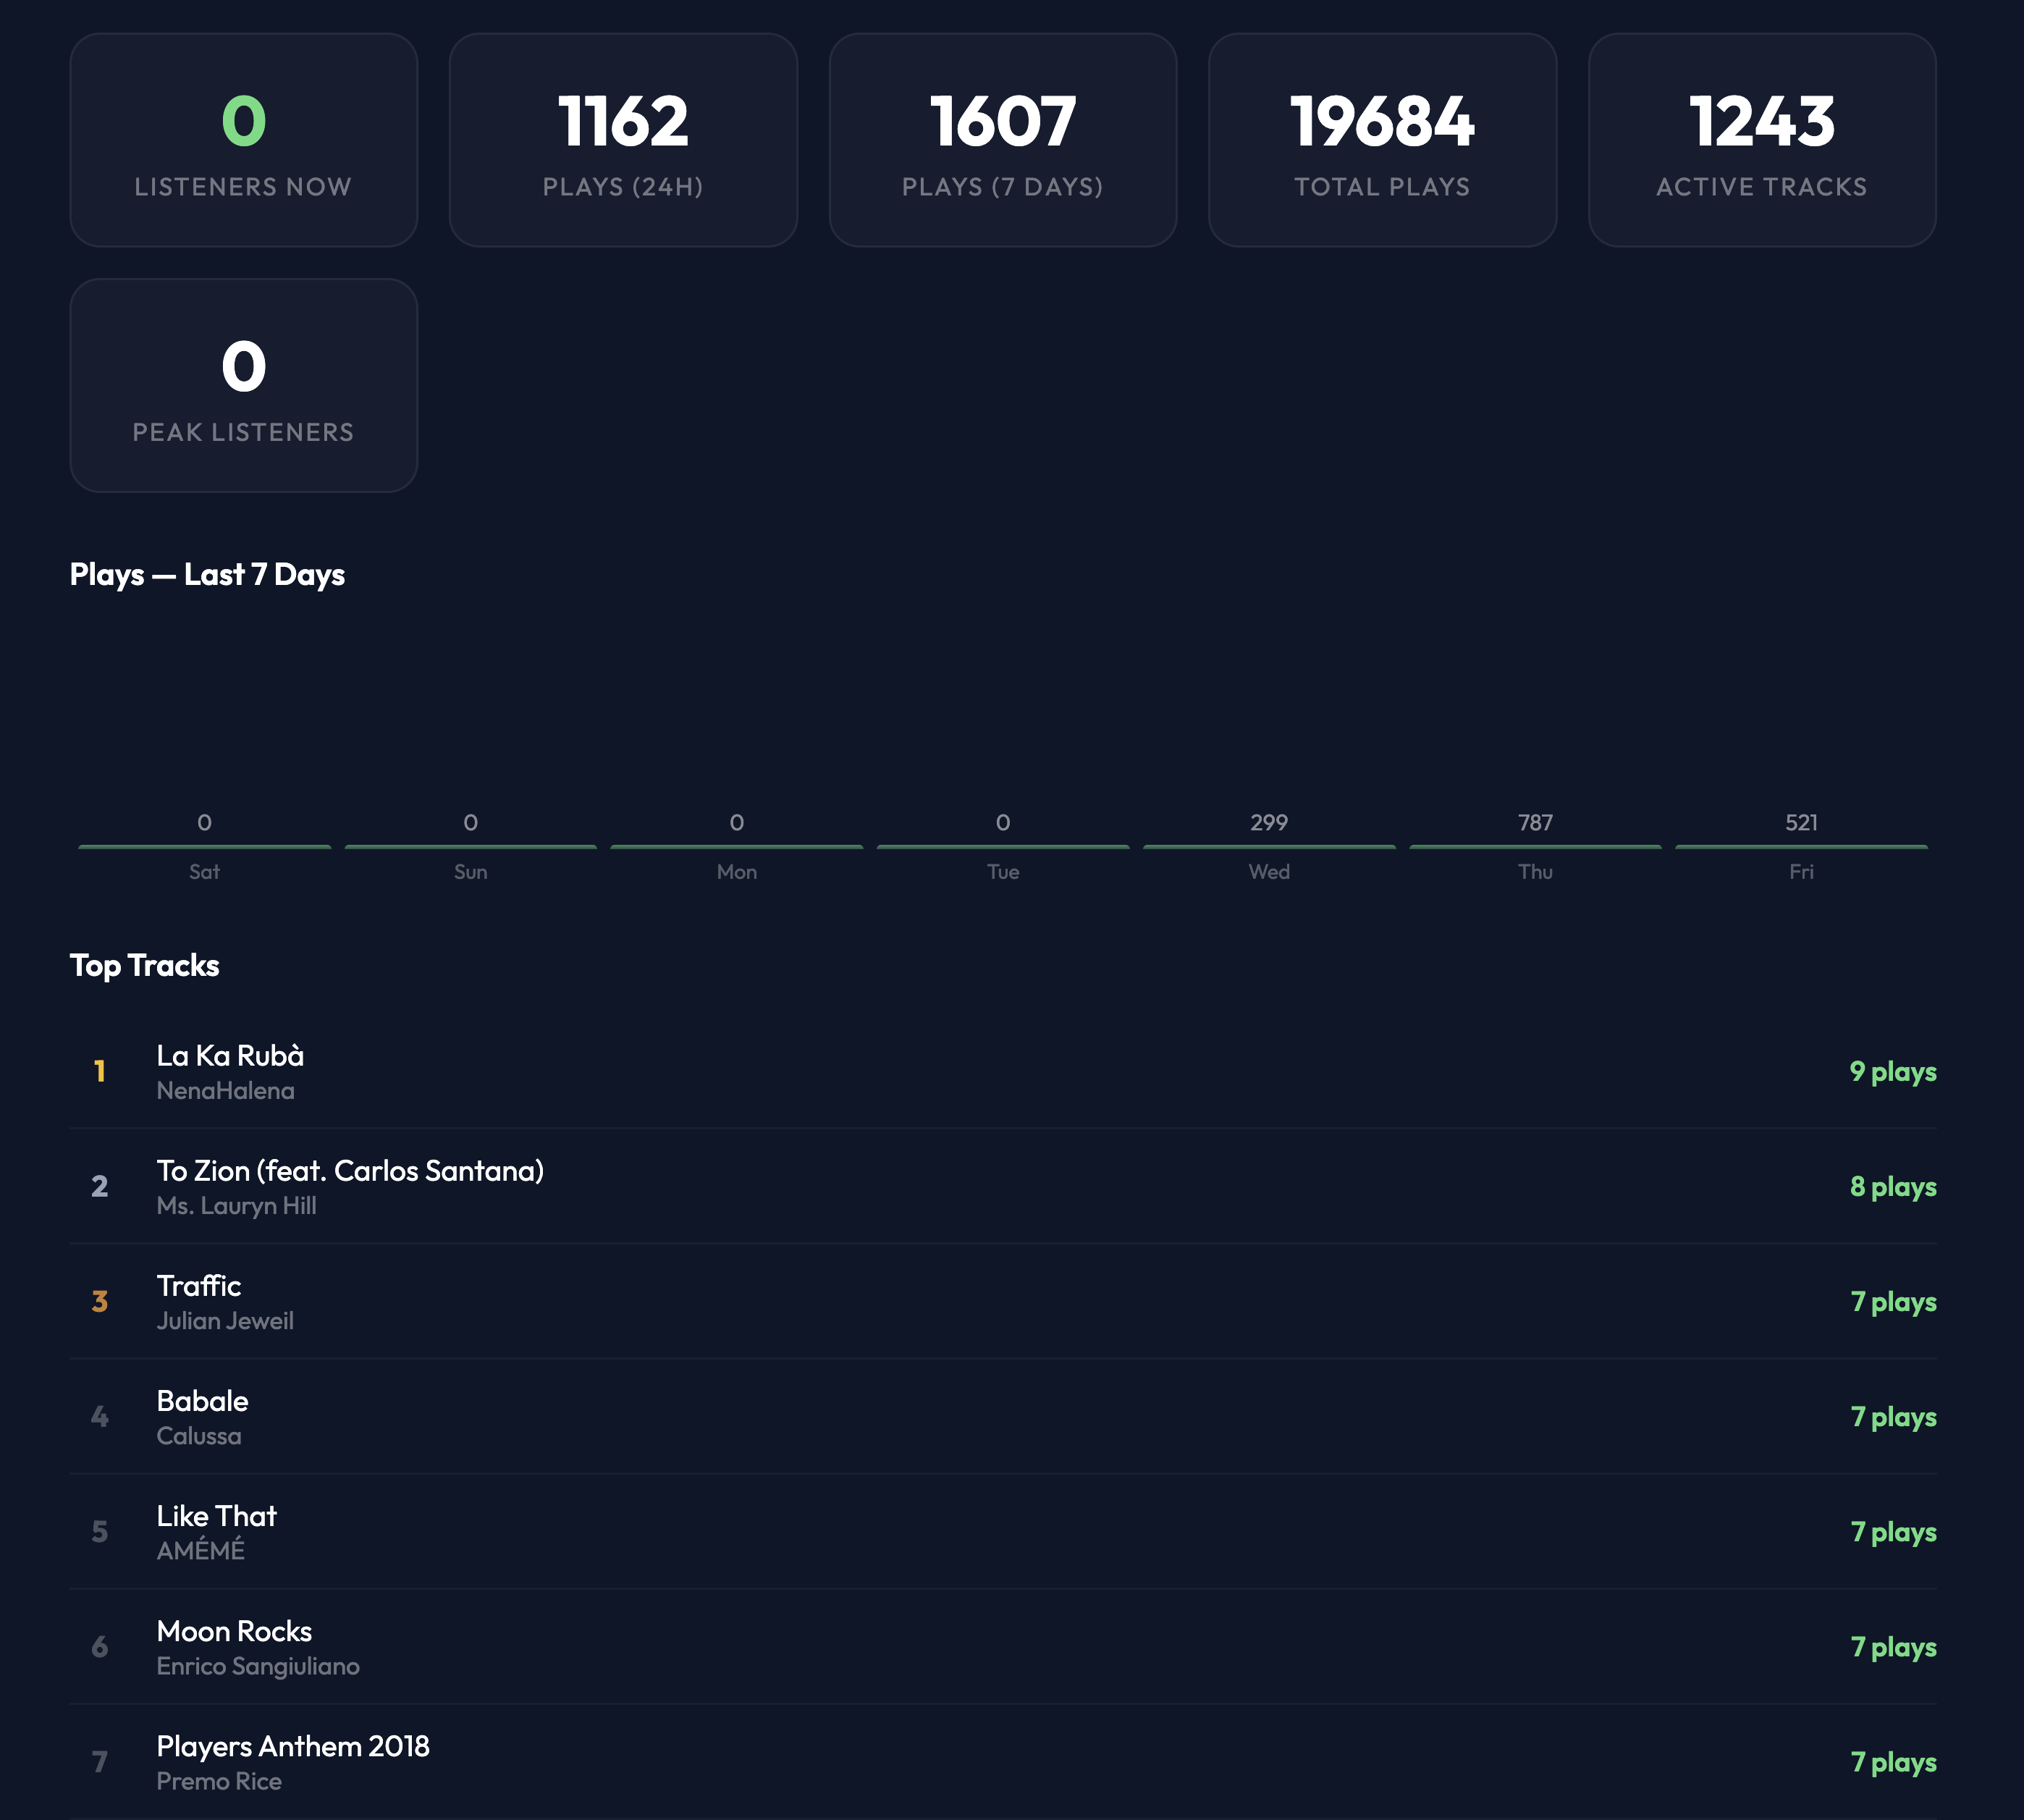Select the Top Tracks heading

pyautogui.click(x=144, y=965)
